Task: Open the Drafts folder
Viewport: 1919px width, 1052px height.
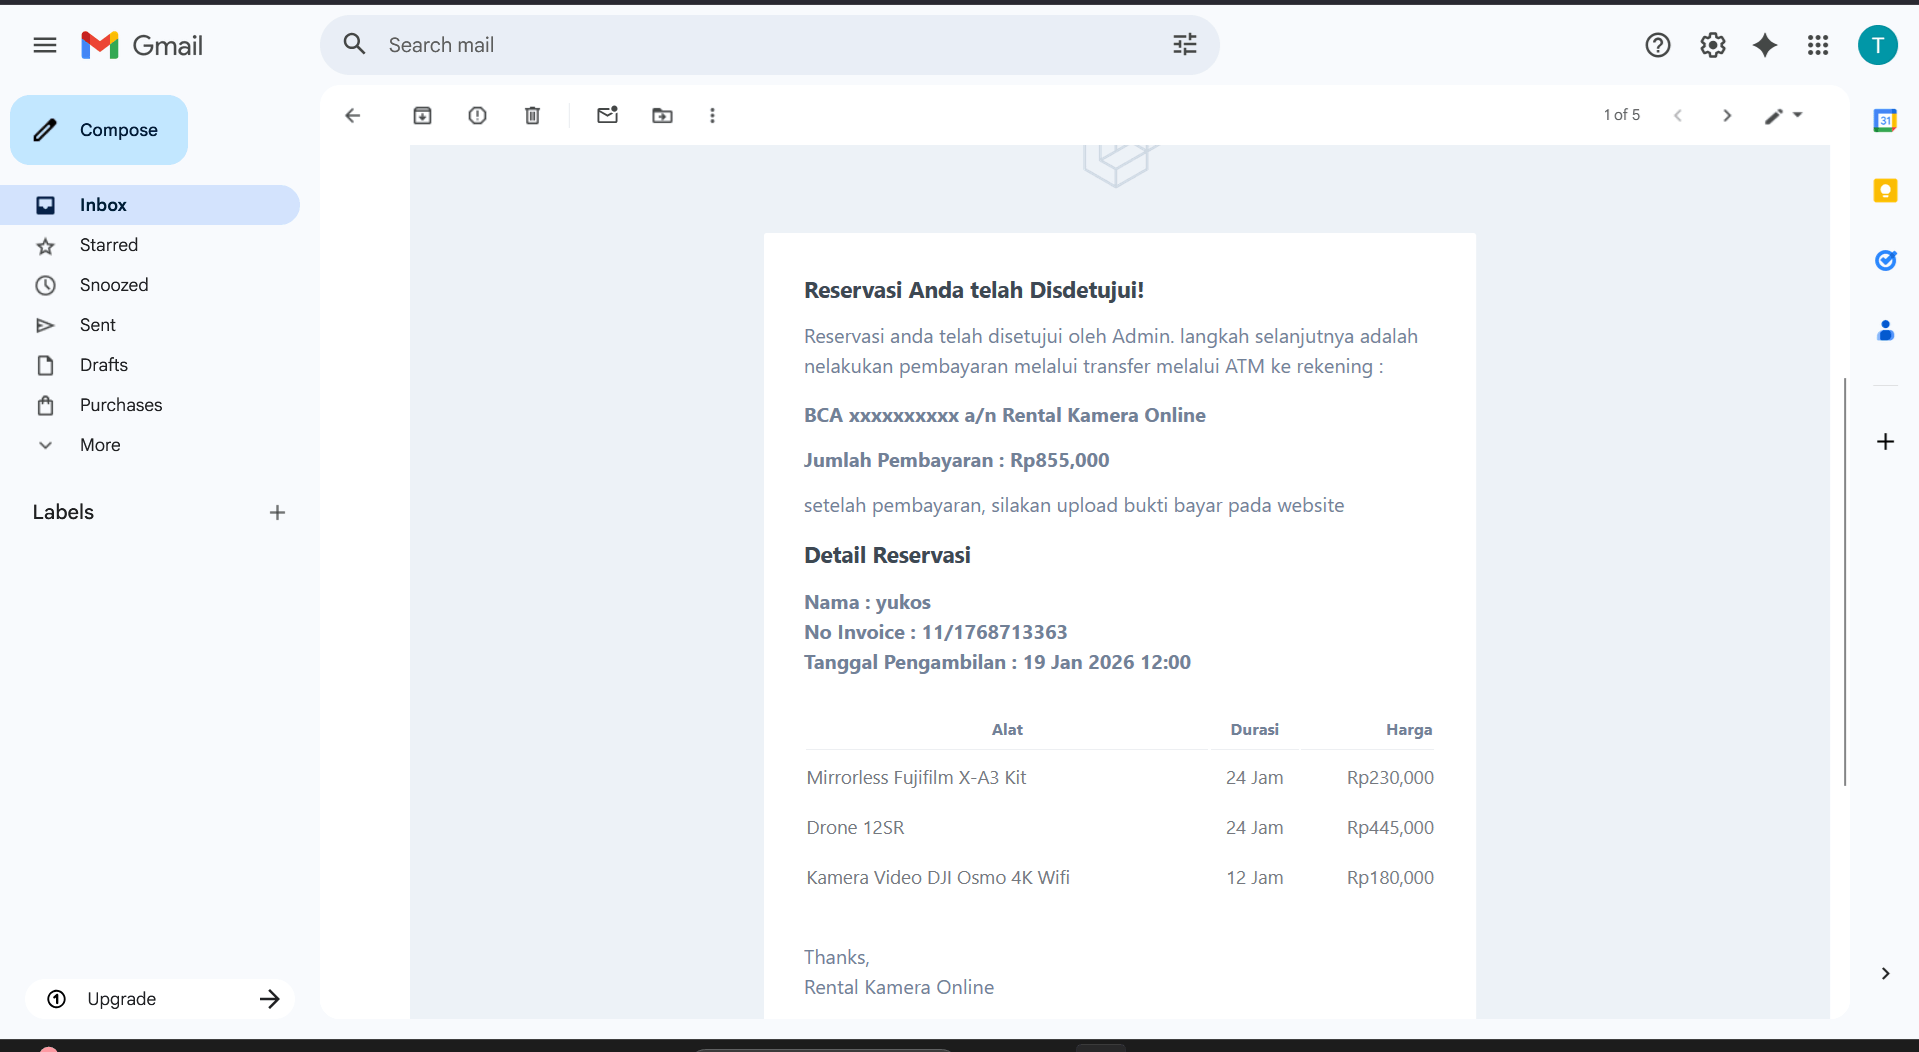Action: click(x=150, y=365)
